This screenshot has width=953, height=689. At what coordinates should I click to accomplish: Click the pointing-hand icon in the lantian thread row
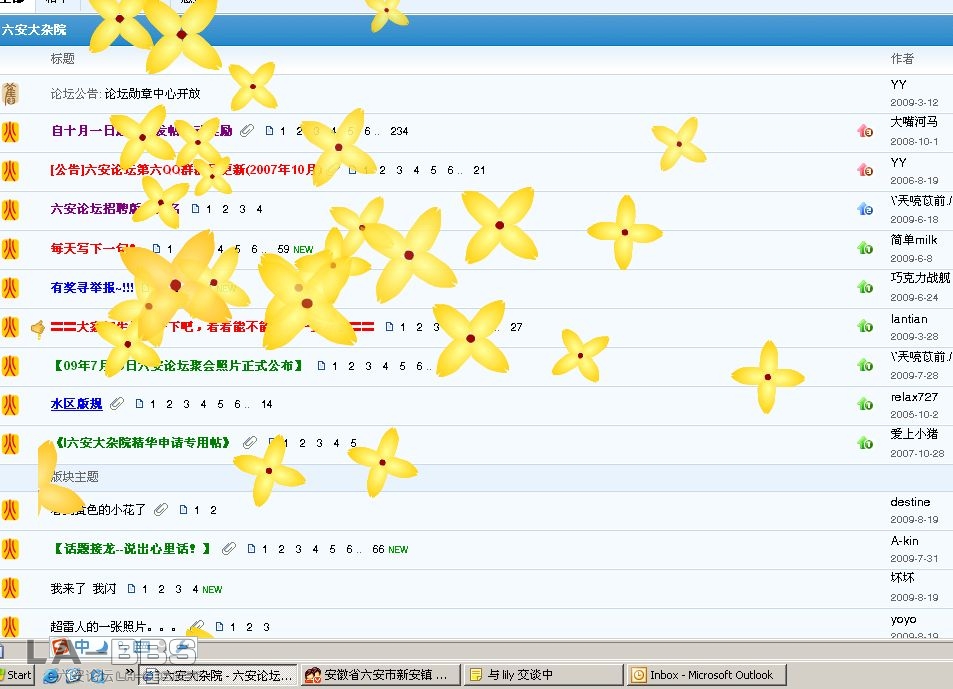[38, 327]
